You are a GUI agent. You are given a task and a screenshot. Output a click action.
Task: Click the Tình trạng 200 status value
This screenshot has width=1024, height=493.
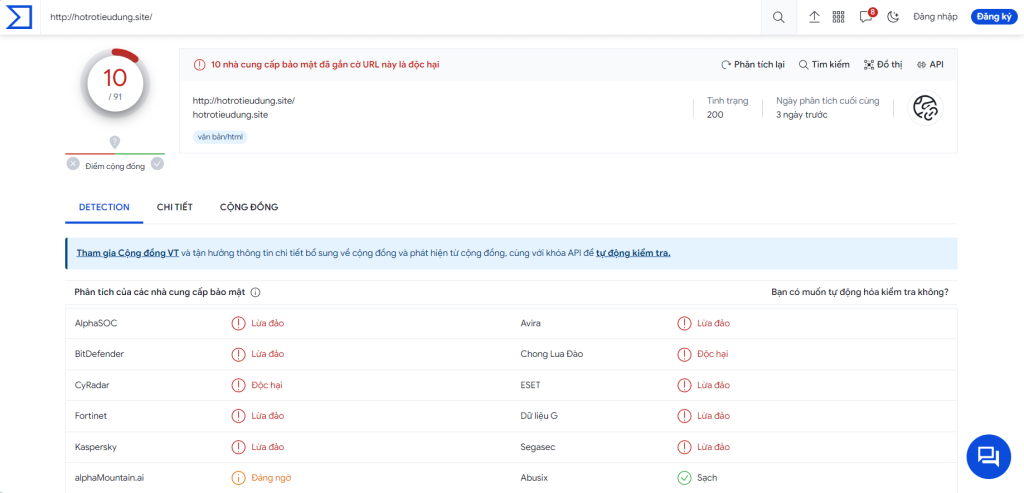point(715,115)
